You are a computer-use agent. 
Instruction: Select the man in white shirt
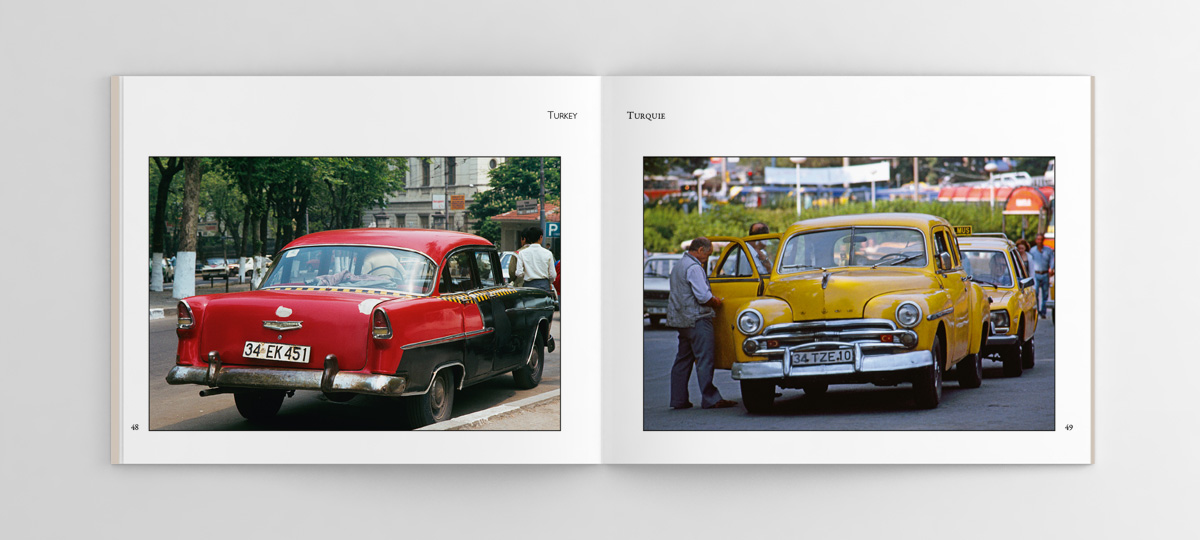[535, 264]
